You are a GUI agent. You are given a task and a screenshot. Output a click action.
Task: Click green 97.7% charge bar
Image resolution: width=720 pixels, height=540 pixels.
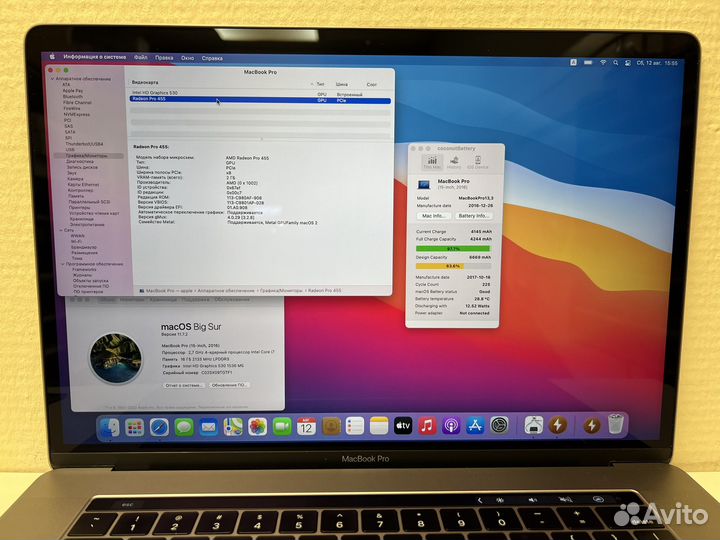453,248
